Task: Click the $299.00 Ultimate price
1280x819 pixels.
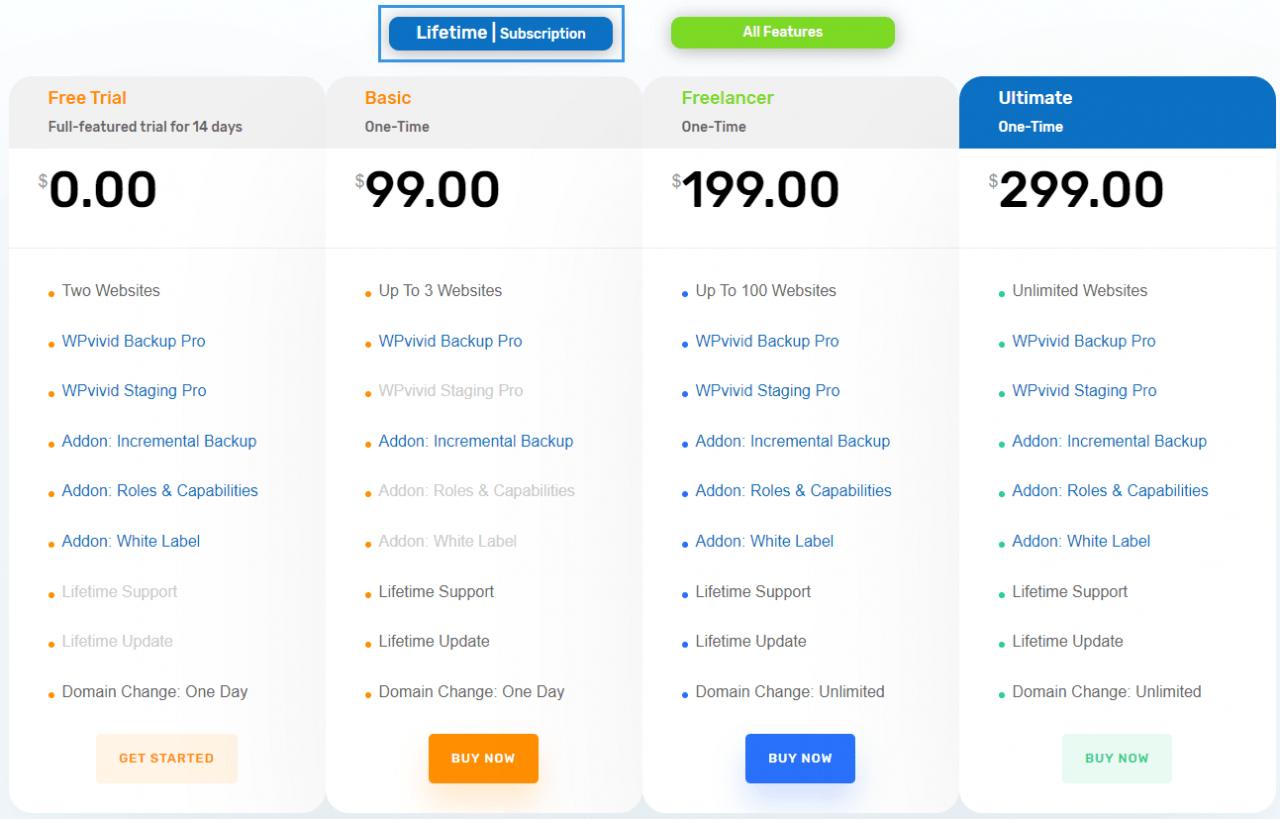Action: click(x=1077, y=190)
